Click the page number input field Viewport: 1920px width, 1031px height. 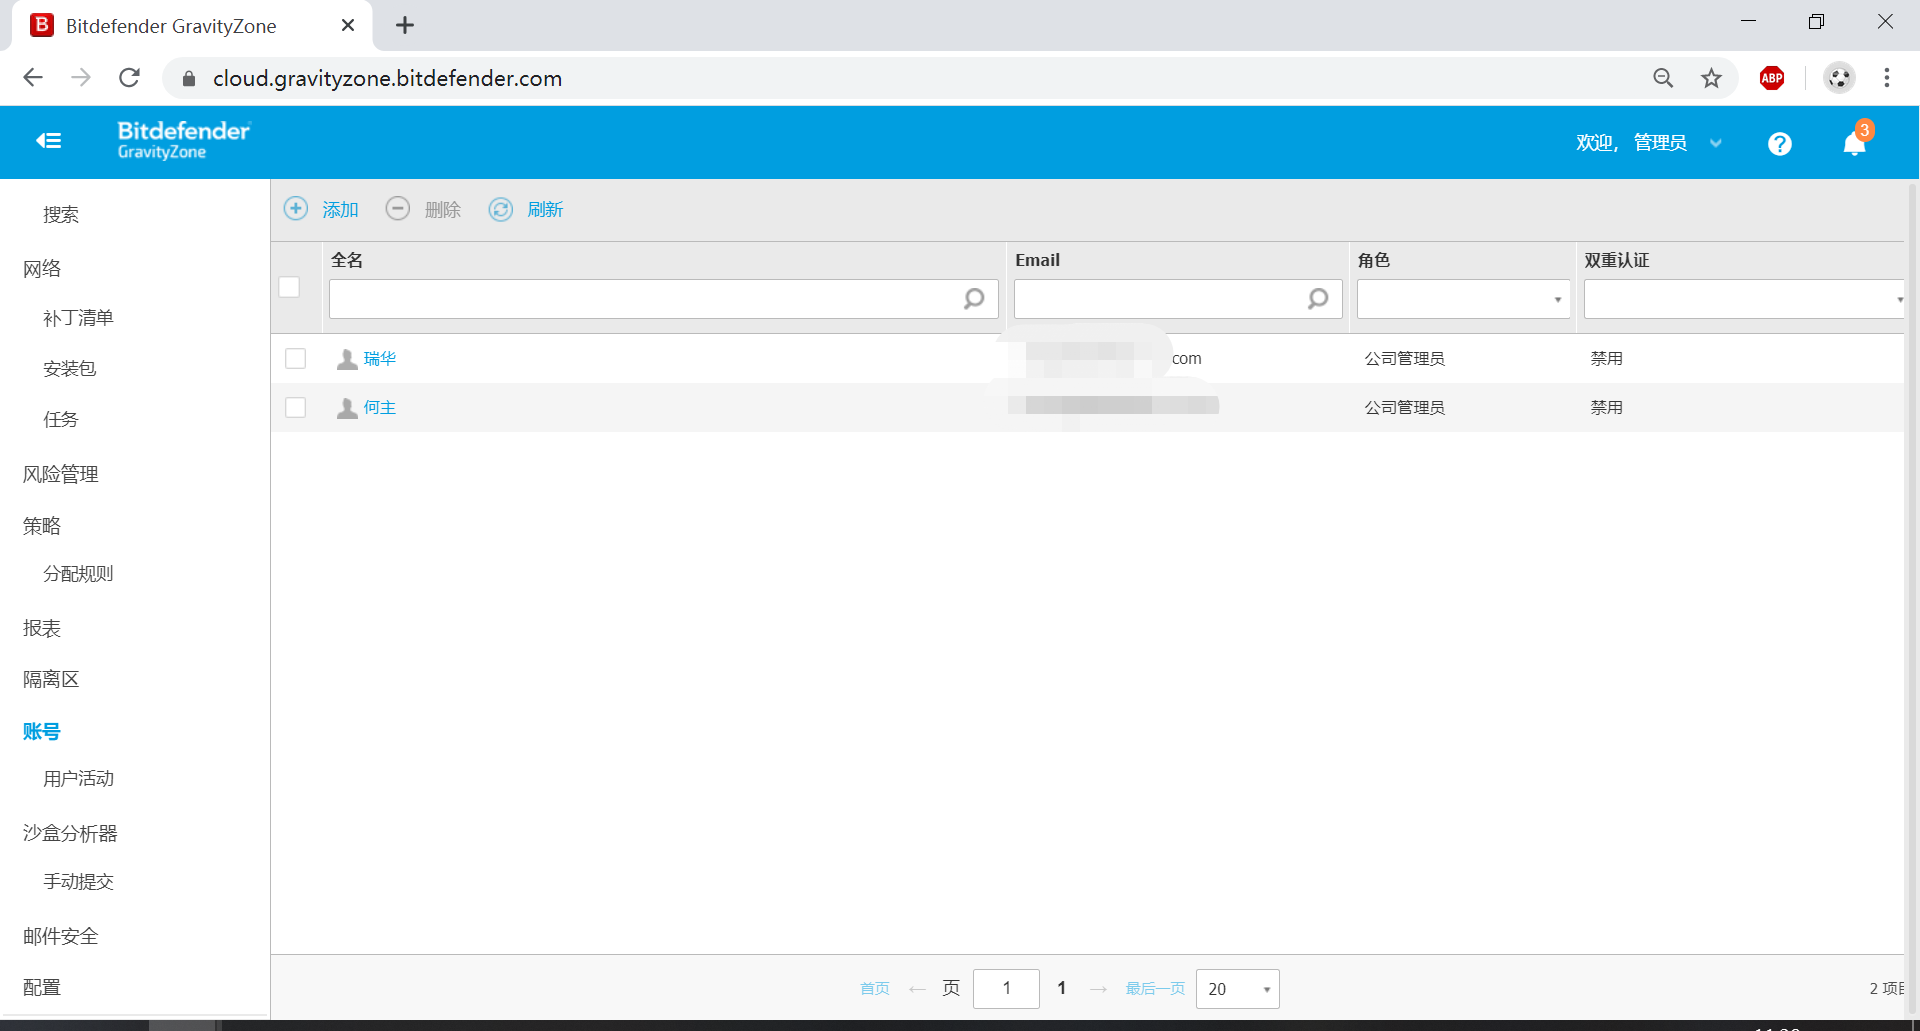tap(1006, 989)
